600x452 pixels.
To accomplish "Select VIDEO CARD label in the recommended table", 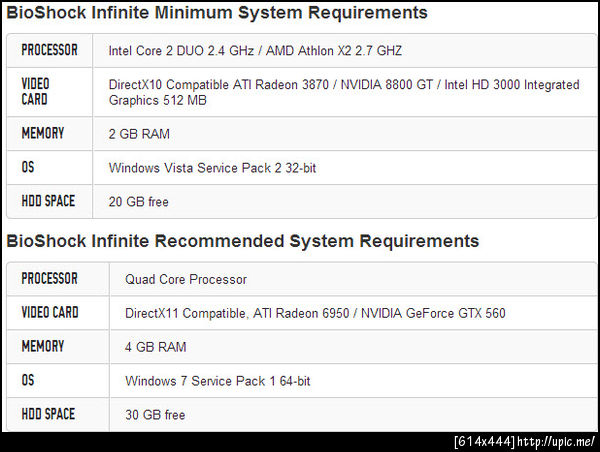I will point(50,313).
